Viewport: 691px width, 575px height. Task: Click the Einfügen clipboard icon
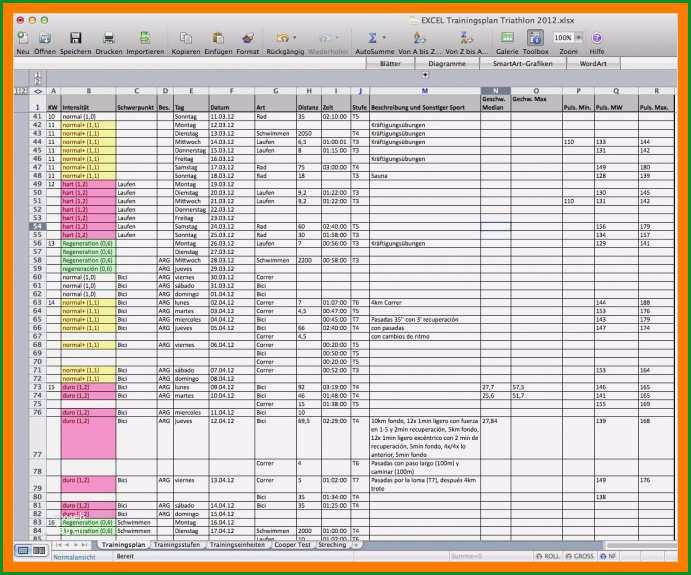pyautogui.click(x=218, y=38)
